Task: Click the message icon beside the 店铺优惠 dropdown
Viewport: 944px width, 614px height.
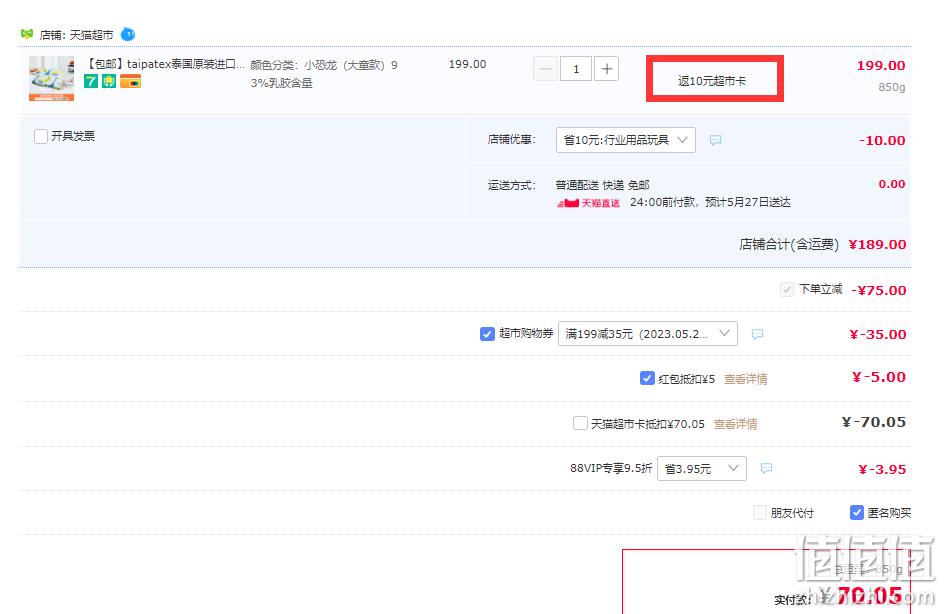Action: (x=715, y=140)
